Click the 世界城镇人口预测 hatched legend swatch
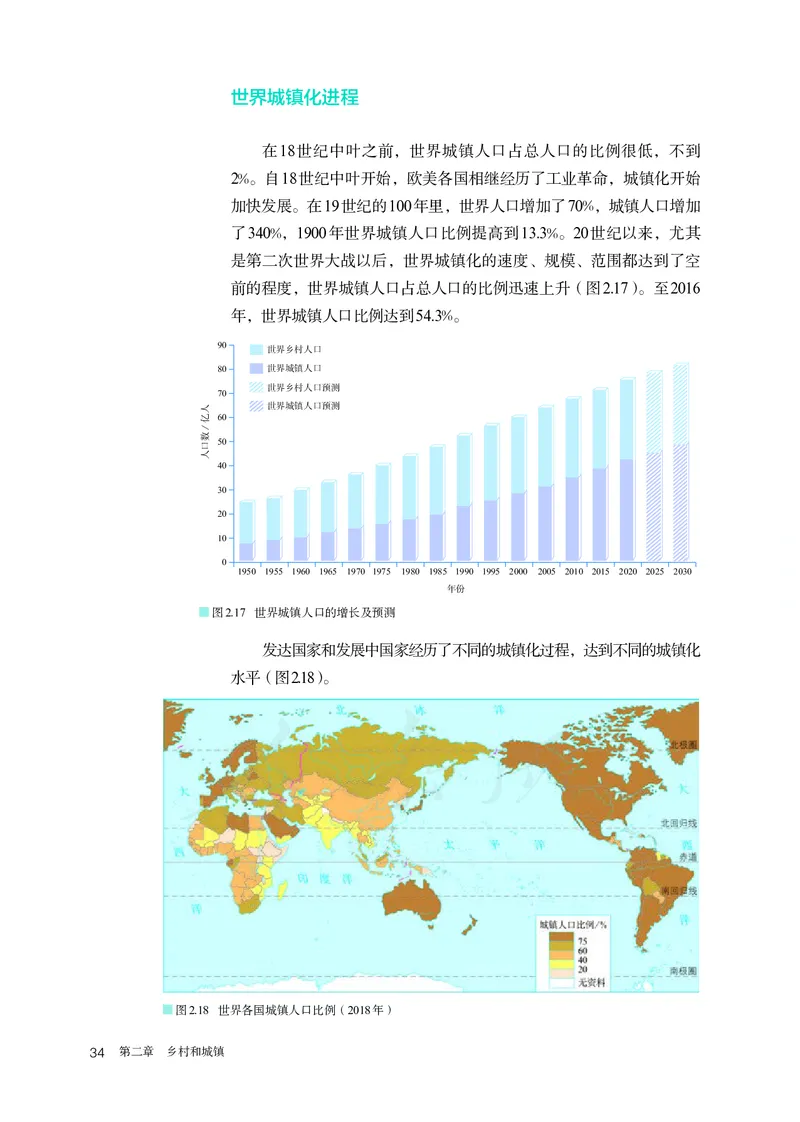 [x=255, y=404]
